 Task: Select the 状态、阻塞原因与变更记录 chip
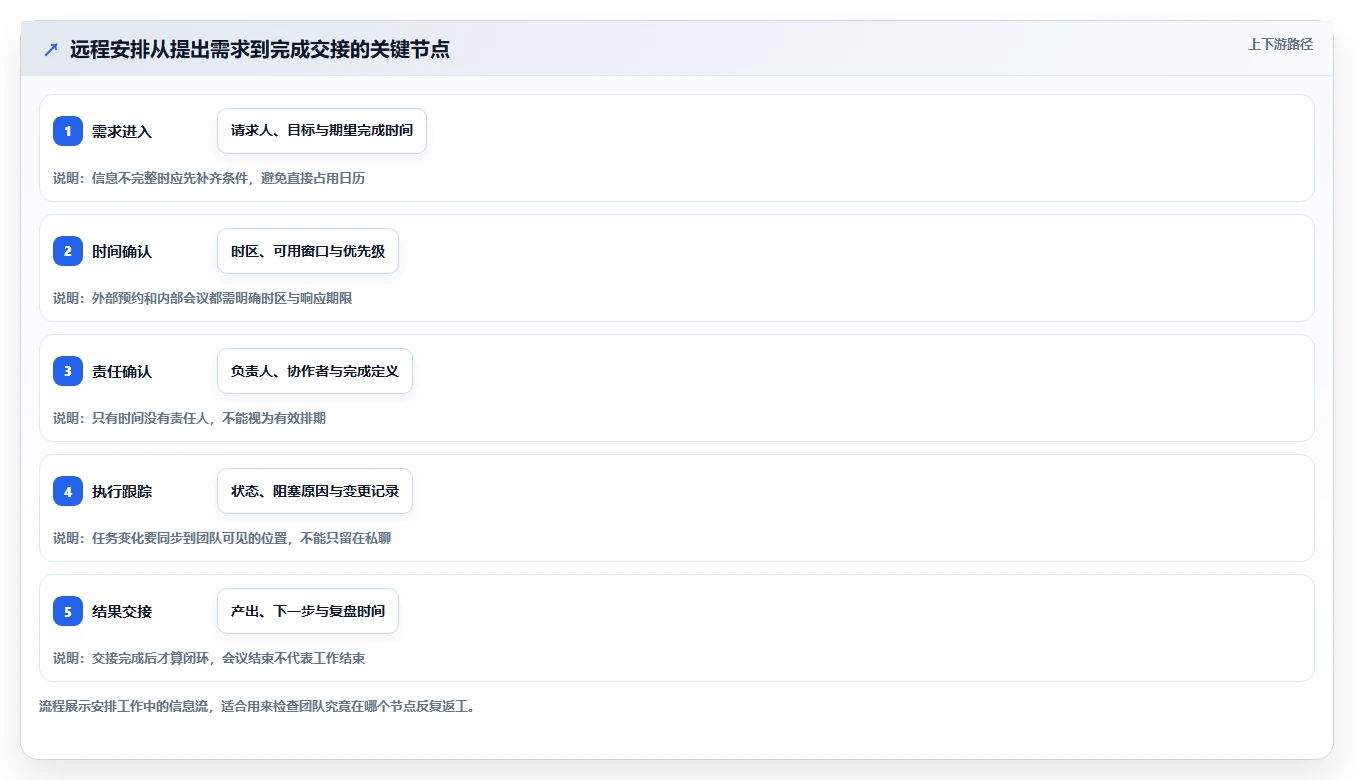[x=315, y=491]
